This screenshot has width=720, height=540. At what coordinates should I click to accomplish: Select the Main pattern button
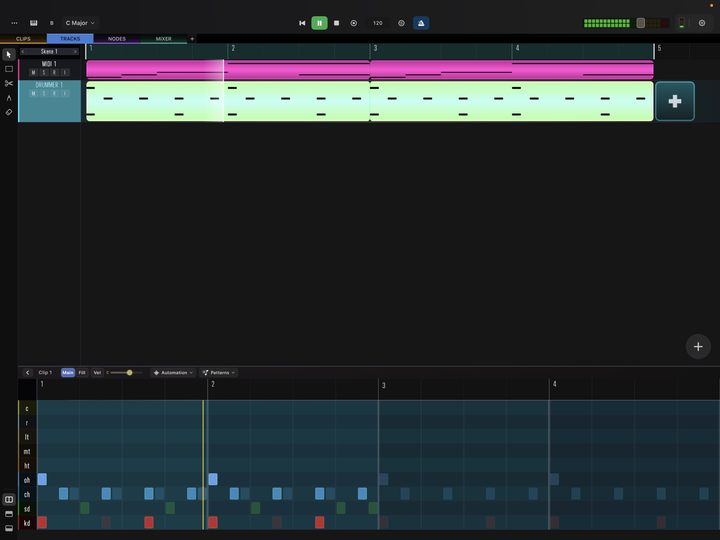point(68,372)
